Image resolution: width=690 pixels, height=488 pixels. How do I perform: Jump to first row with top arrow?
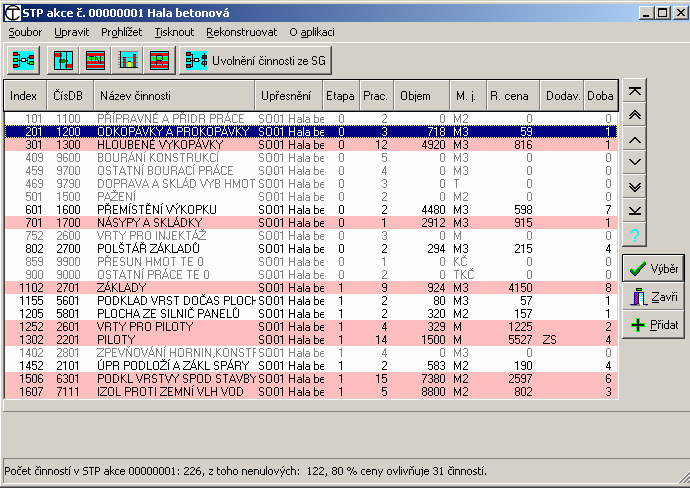634,91
